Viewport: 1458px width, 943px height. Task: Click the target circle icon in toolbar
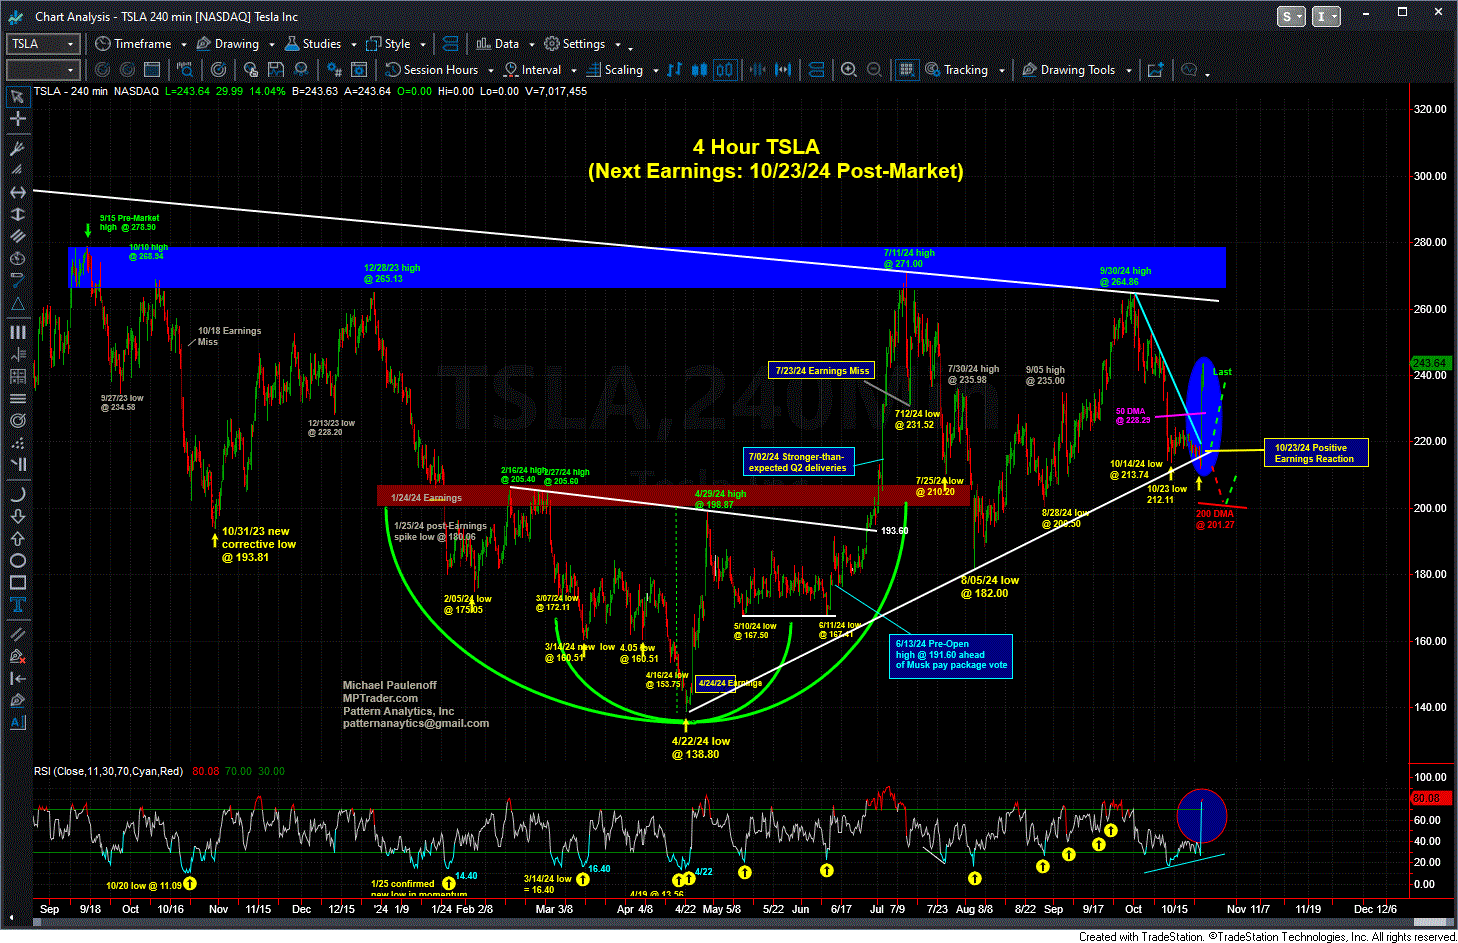(x=218, y=70)
